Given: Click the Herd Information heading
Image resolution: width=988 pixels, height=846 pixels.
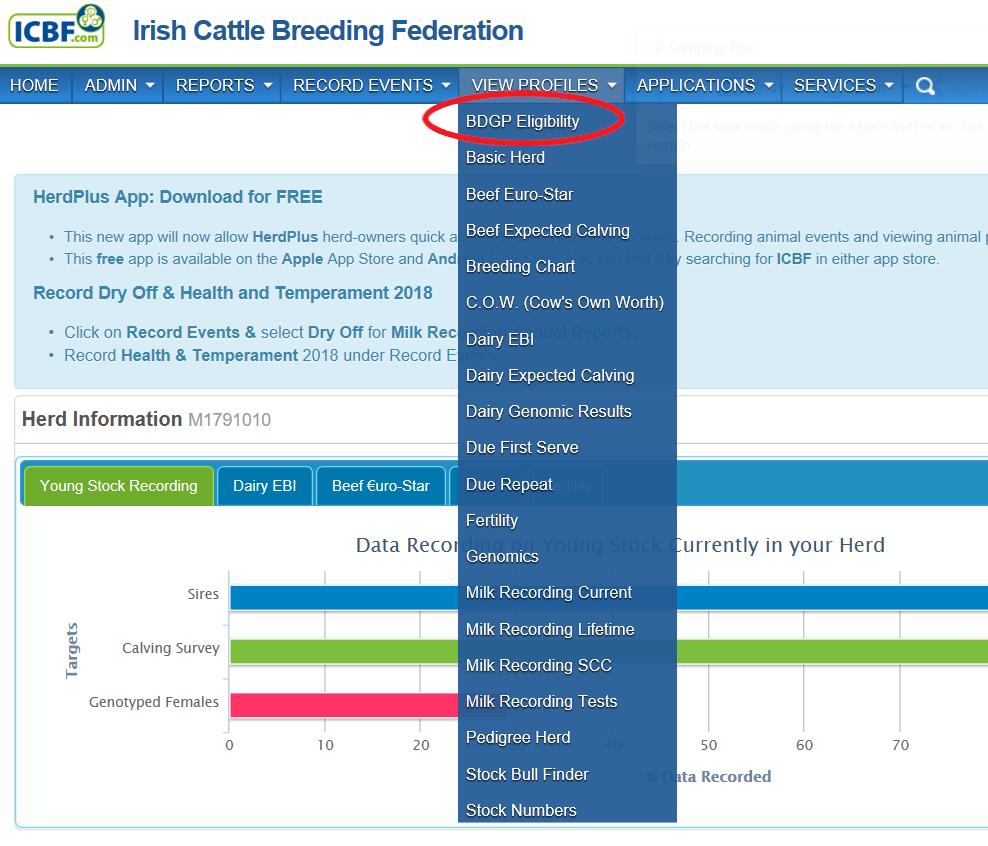Looking at the screenshot, I should pos(102,419).
